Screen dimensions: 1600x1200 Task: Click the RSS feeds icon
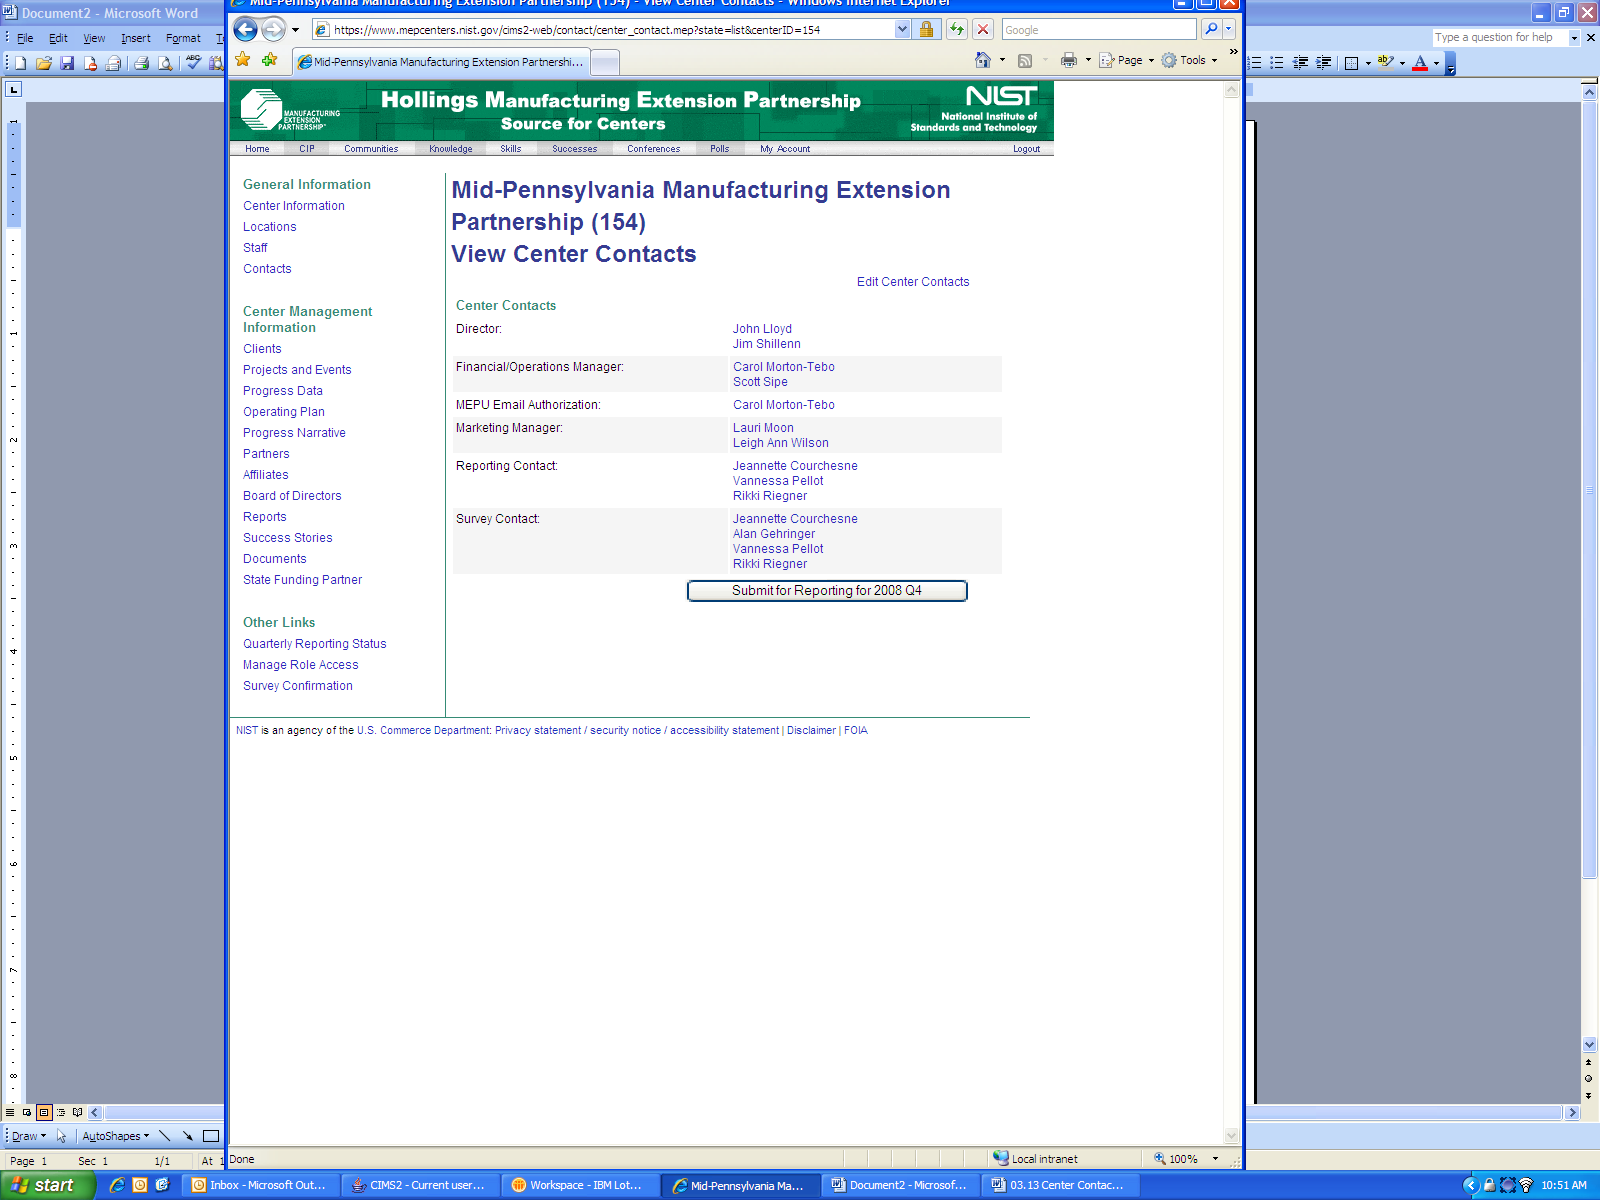click(x=1025, y=60)
